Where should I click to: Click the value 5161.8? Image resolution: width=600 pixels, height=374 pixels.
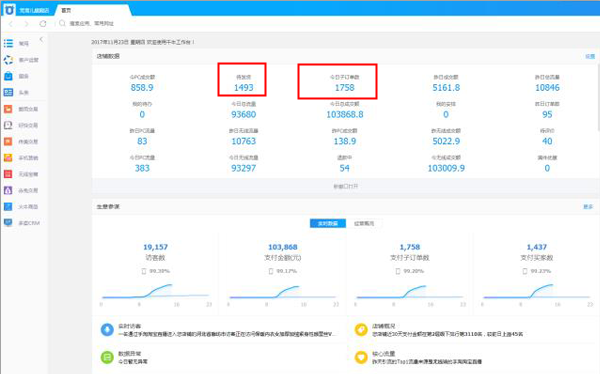(x=446, y=88)
